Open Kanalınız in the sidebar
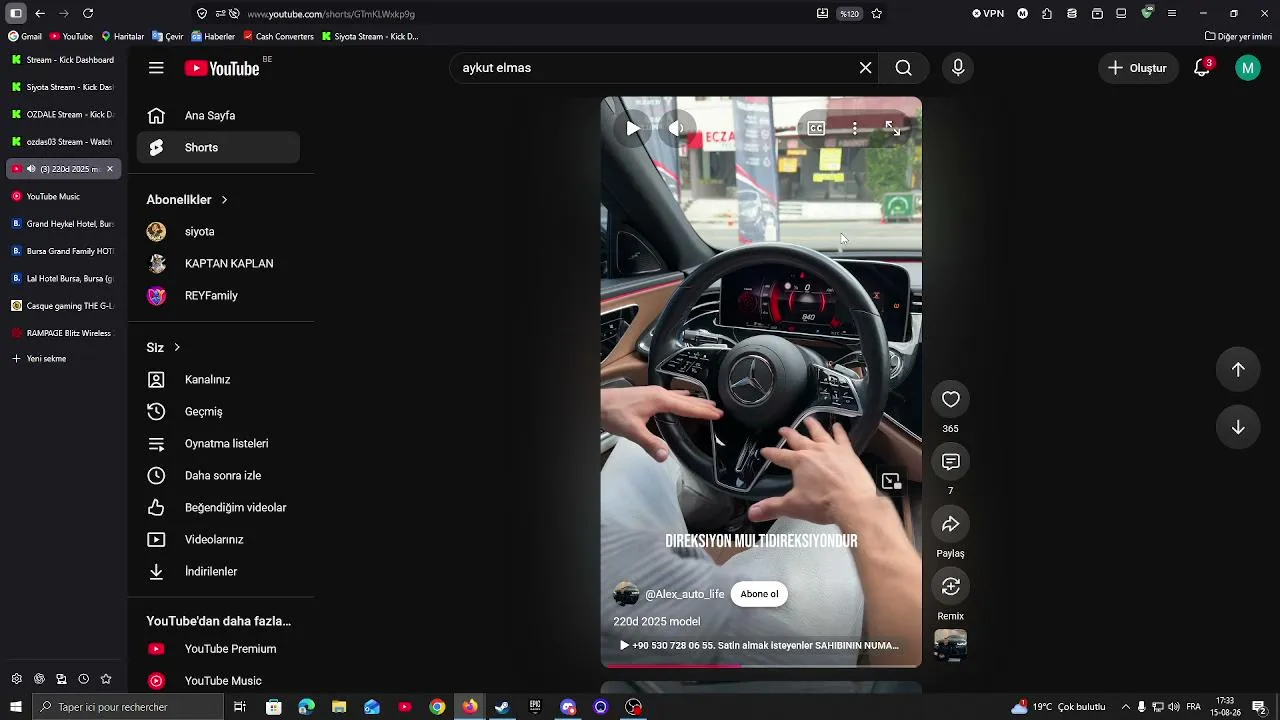Viewport: 1280px width, 720px height. click(218, 380)
